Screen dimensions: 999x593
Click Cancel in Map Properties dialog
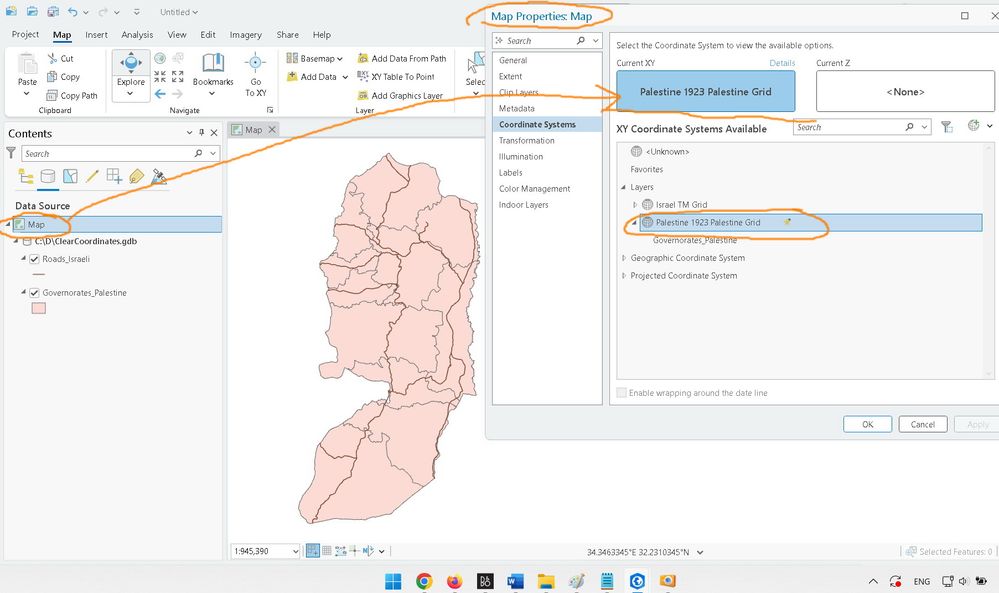point(923,424)
